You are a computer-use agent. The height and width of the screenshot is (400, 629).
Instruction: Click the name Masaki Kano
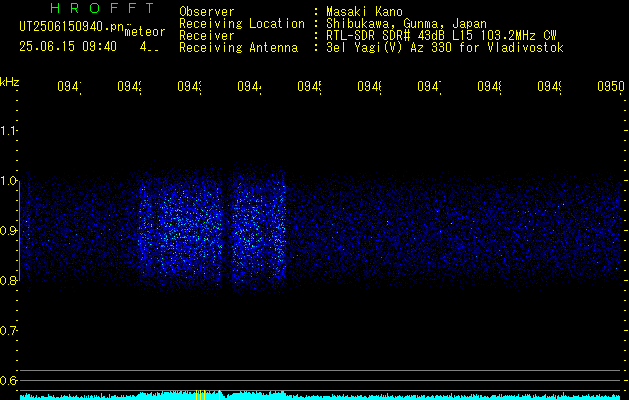[x=364, y=12]
